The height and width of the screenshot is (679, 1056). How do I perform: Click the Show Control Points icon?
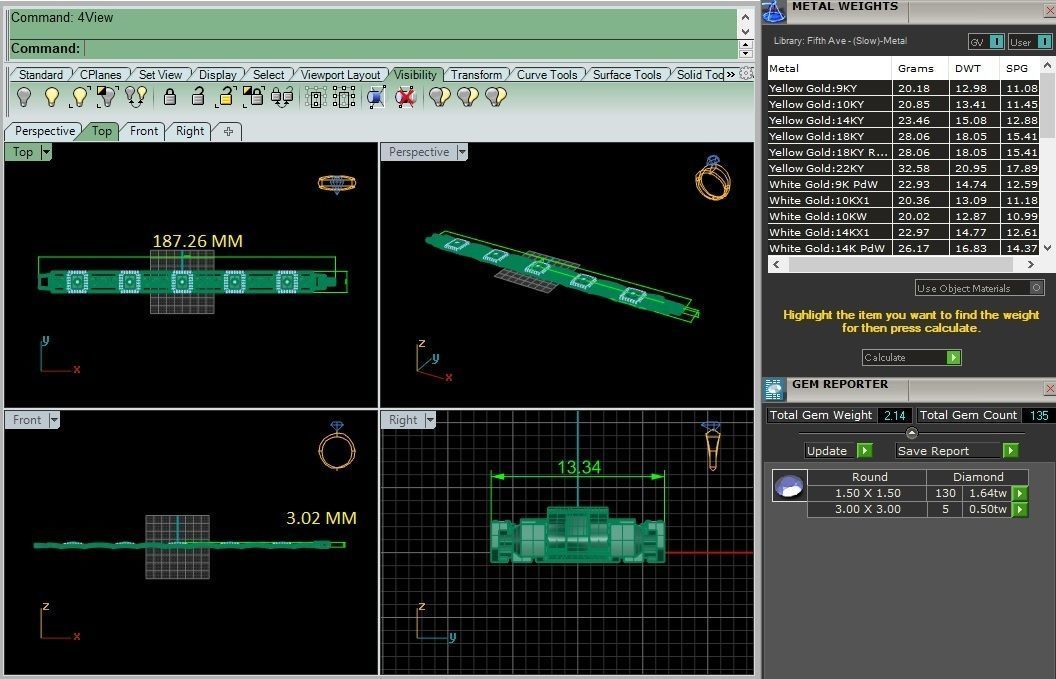coord(315,98)
